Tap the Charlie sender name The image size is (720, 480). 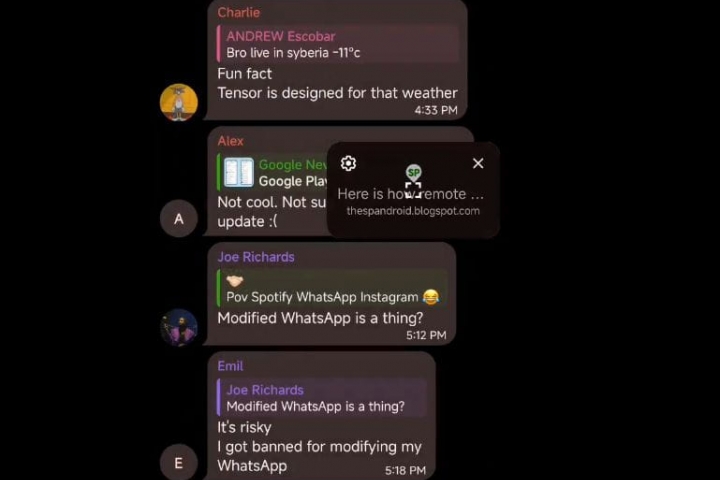pyautogui.click(x=239, y=12)
